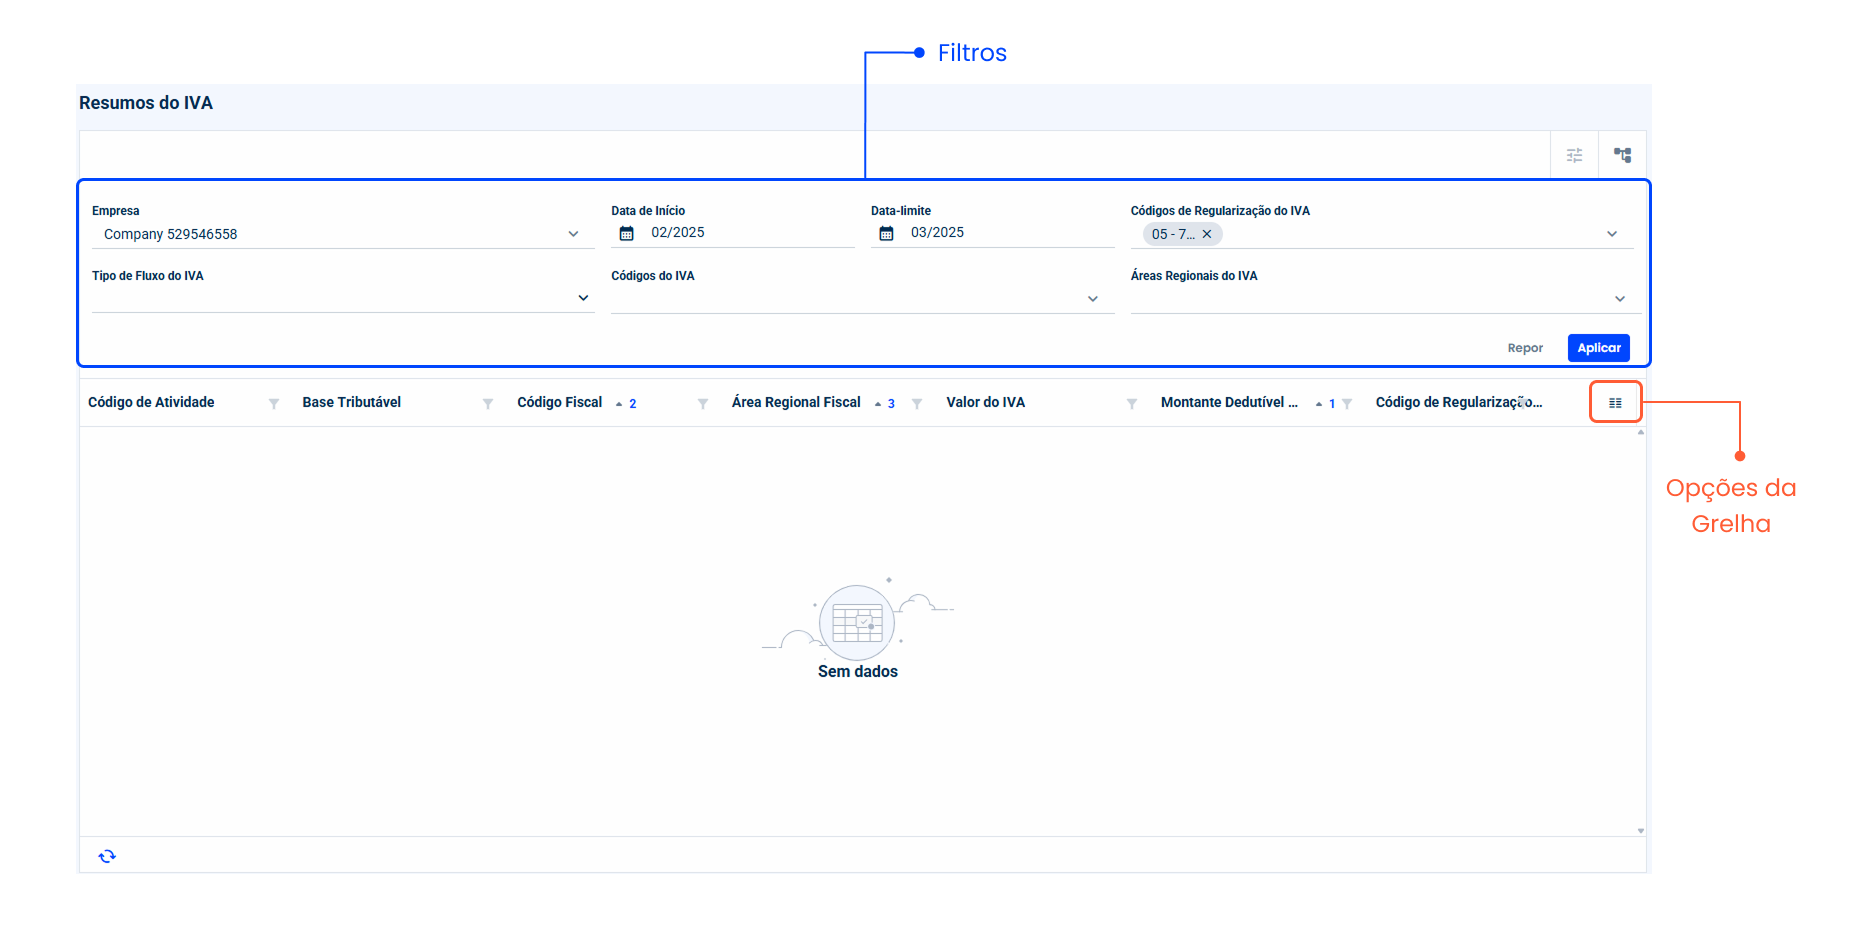The image size is (1850, 927).
Task: Filter the Valor do IVA column
Action: tap(1132, 404)
